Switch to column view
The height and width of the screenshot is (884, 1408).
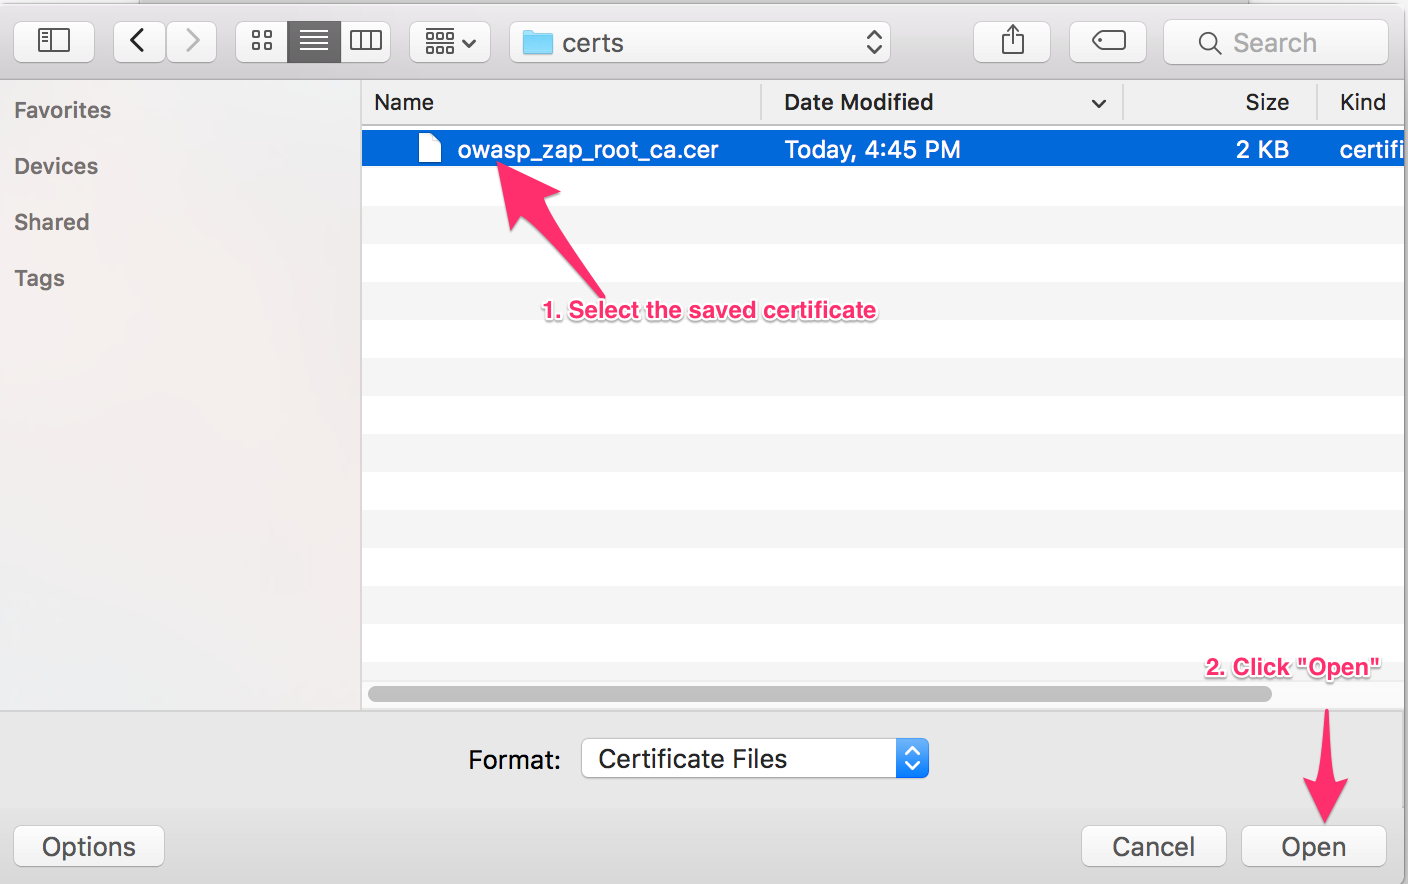coord(365,41)
